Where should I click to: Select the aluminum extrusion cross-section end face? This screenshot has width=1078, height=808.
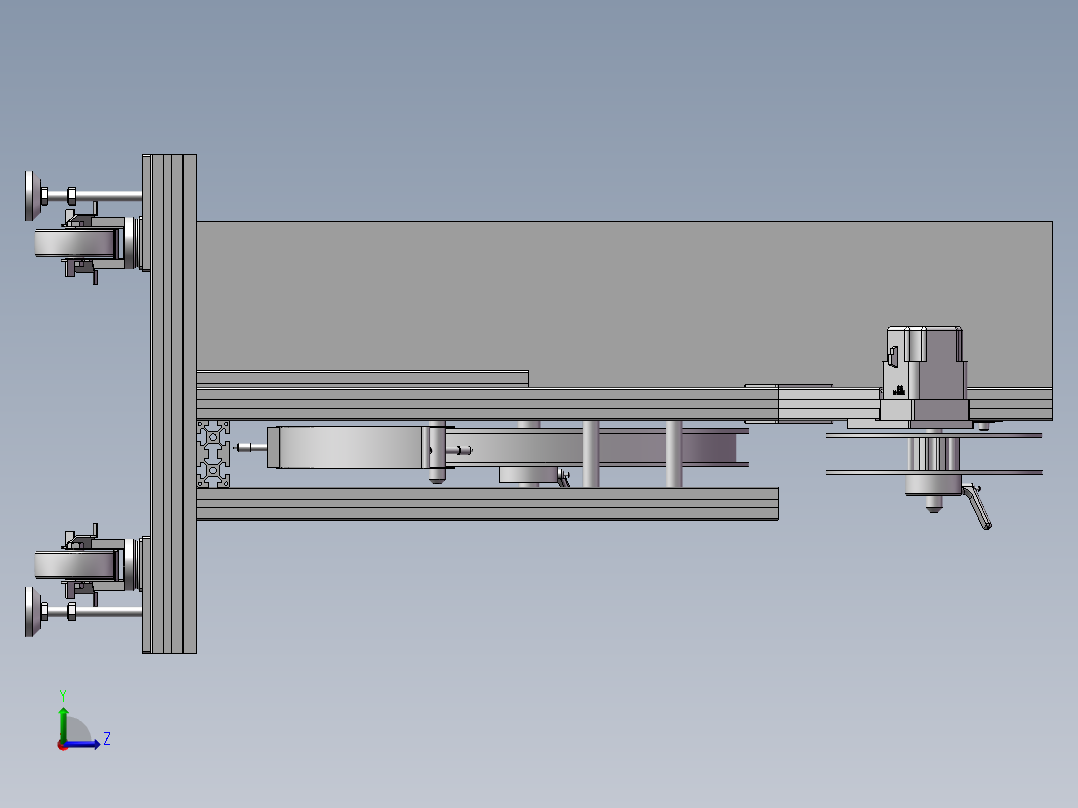coord(213,454)
